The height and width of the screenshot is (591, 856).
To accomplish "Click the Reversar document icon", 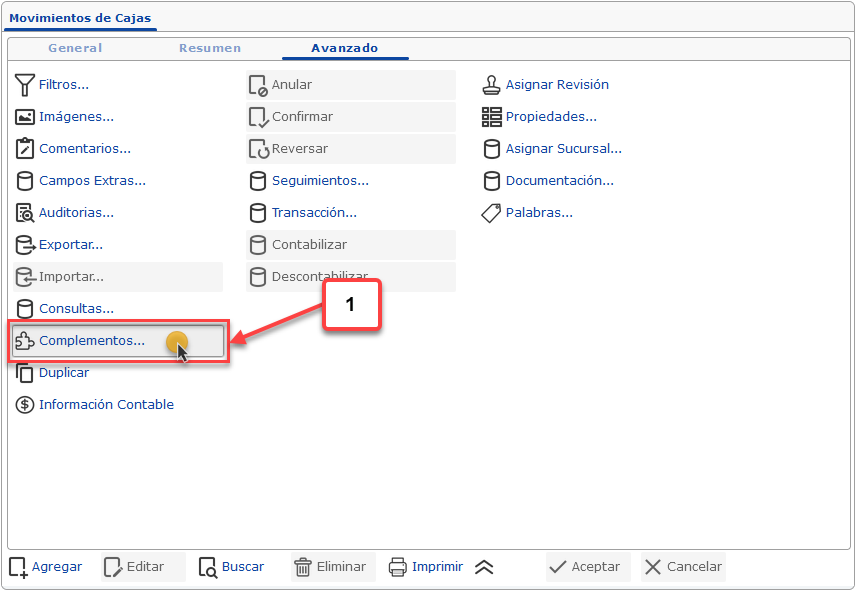I will point(259,149).
